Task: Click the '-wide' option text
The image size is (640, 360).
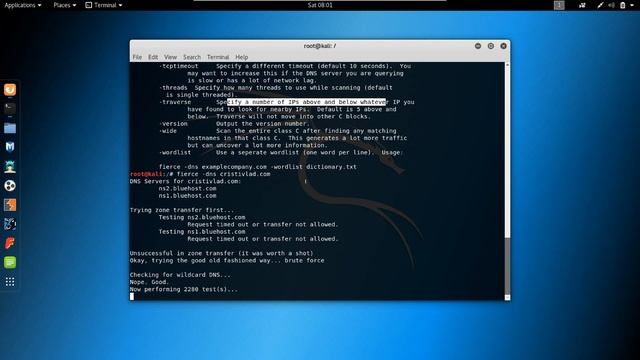Action: [168, 131]
